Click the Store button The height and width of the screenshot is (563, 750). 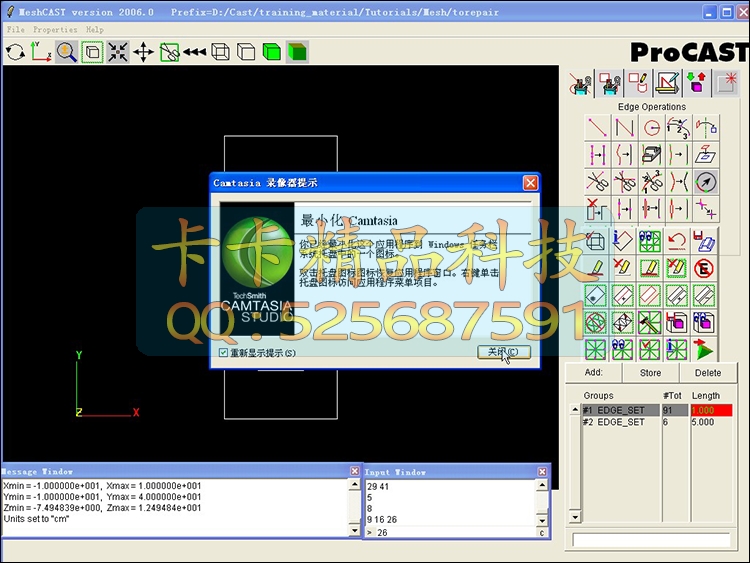point(651,373)
